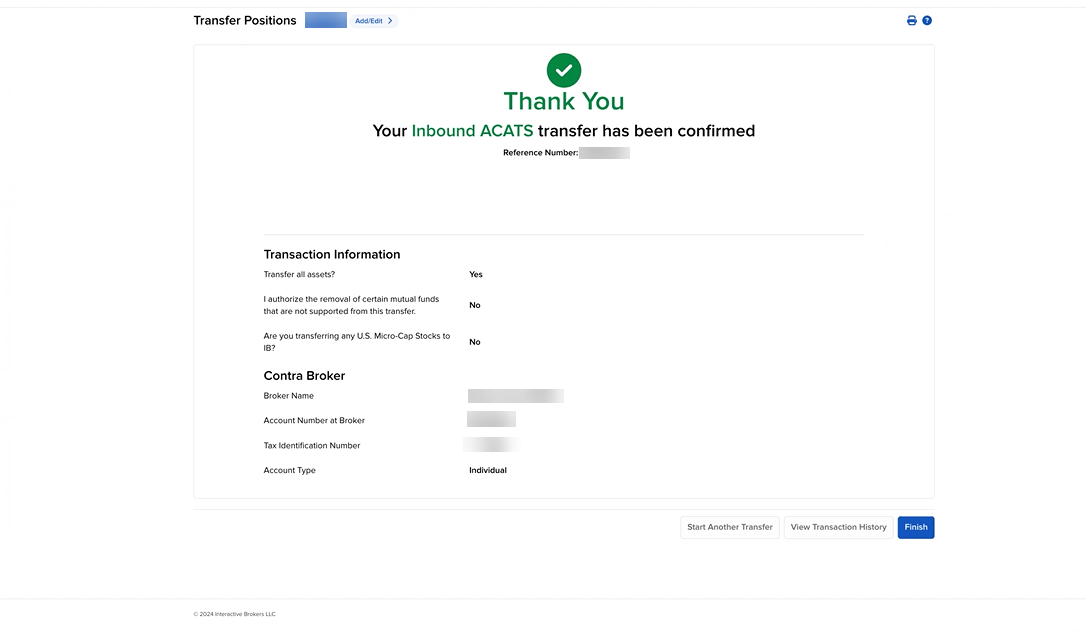
Task: Click the redacted Reference Number value
Action: (605, 152)
